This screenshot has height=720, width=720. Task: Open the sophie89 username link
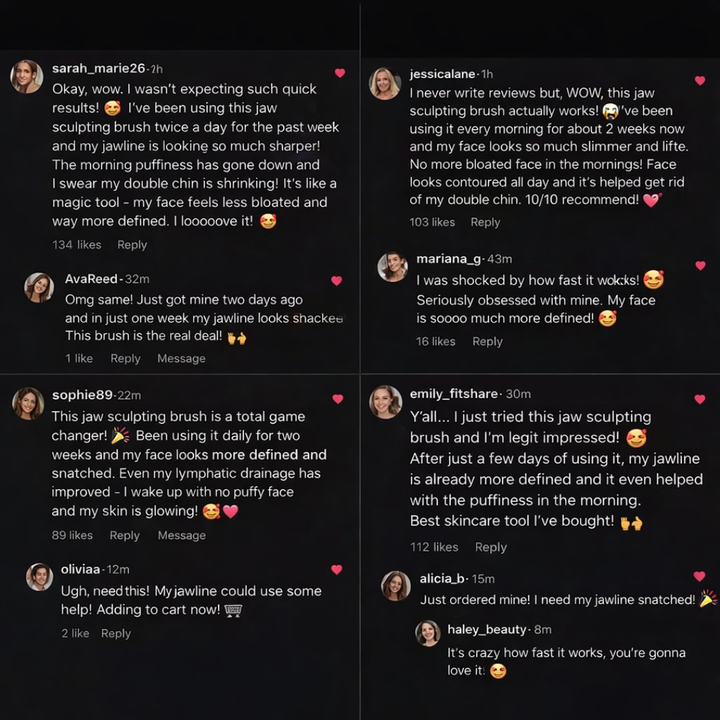(x=82, y=395)
